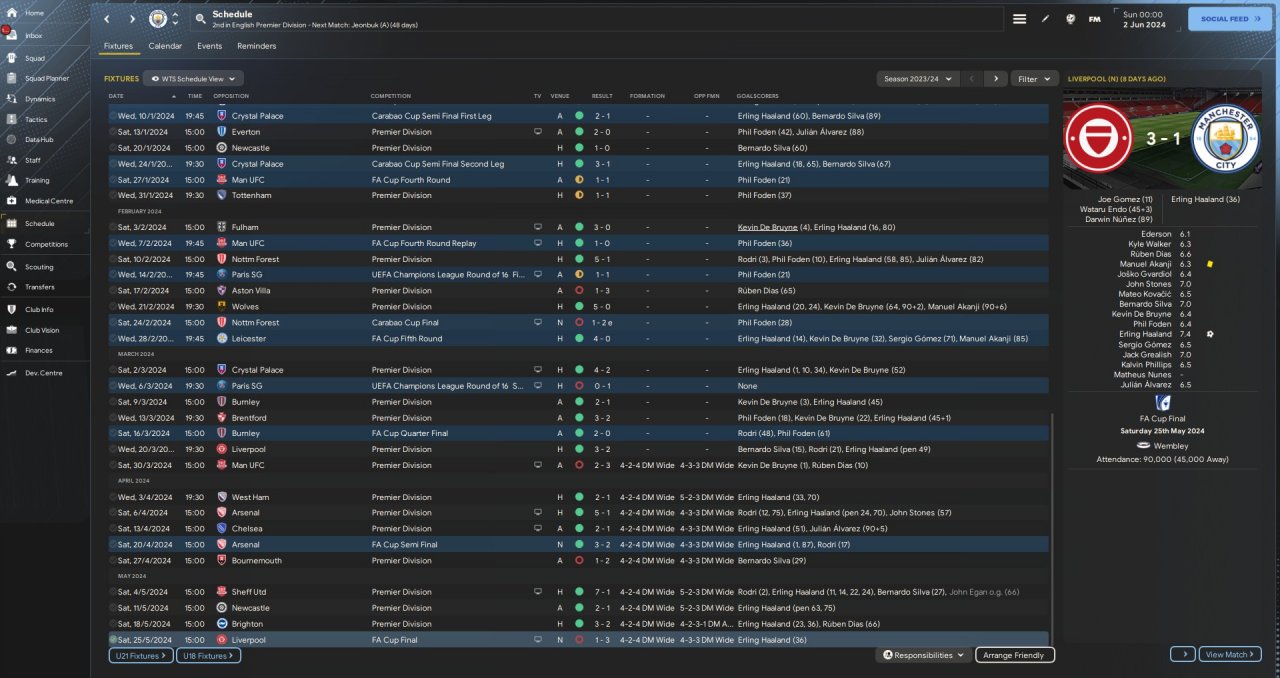Go forward with the right arrow

pyautogui.click(x=132, y=19)
